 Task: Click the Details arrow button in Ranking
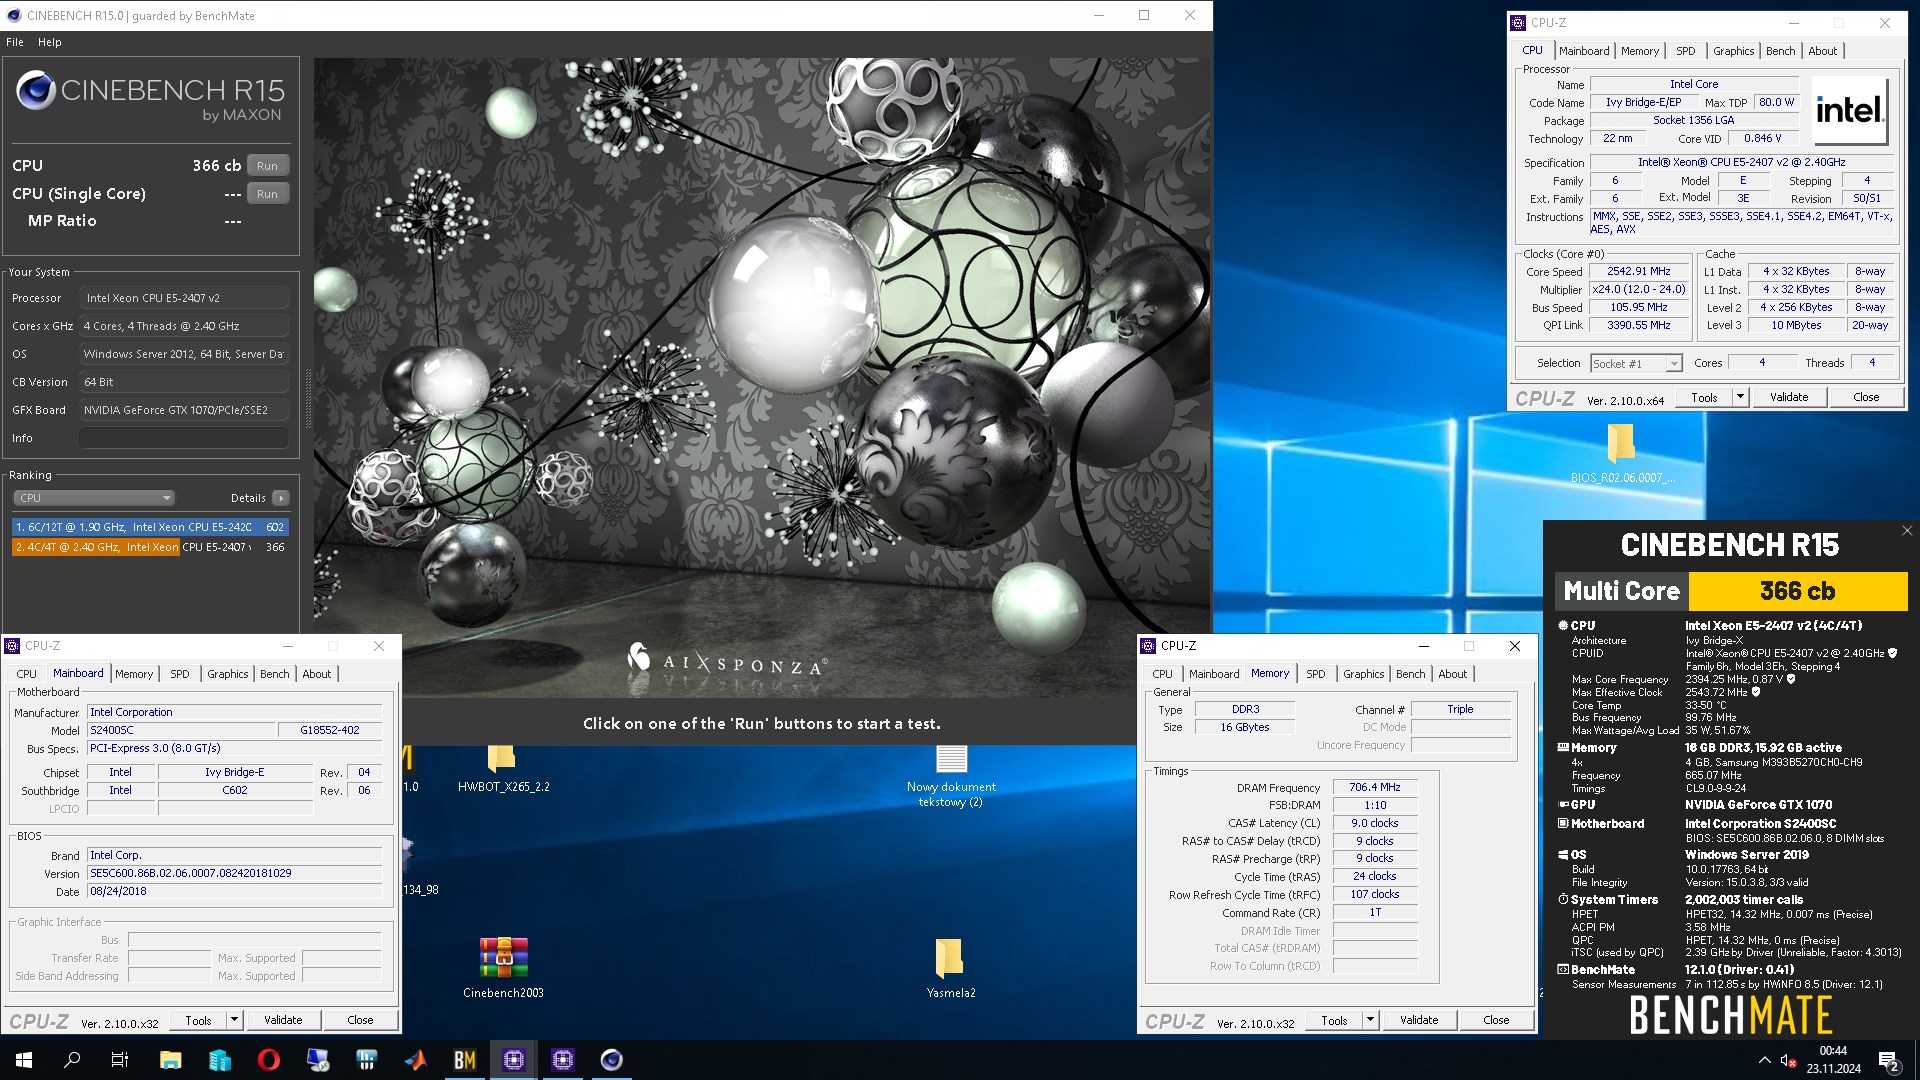tap(281, 498)
